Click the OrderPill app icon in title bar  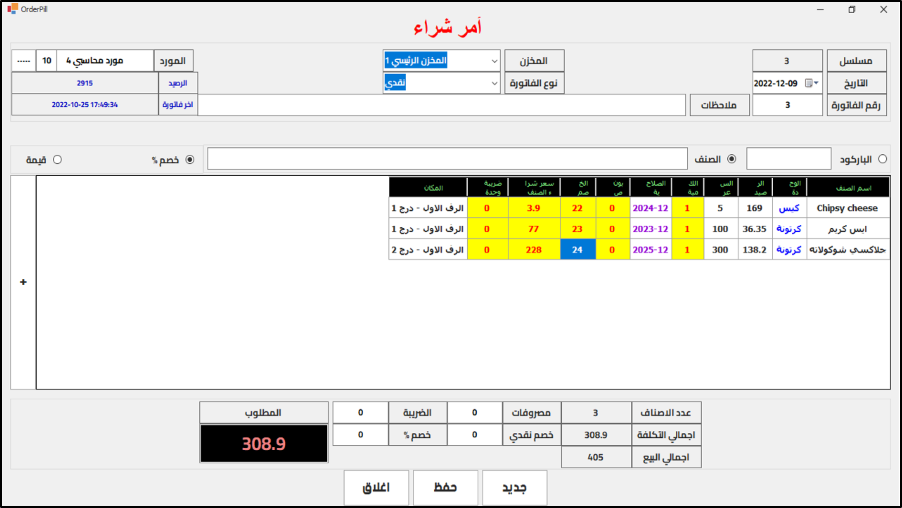coord(11,9)
